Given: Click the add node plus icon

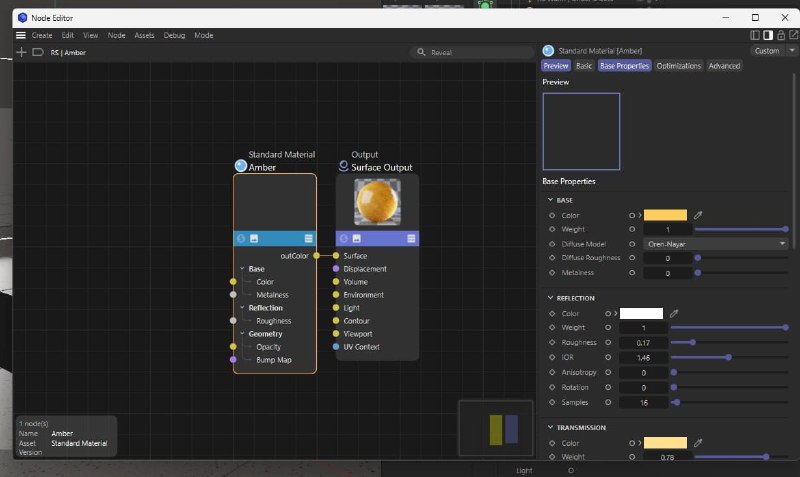Looking at the screenshot, I should [x=21, y=52].
